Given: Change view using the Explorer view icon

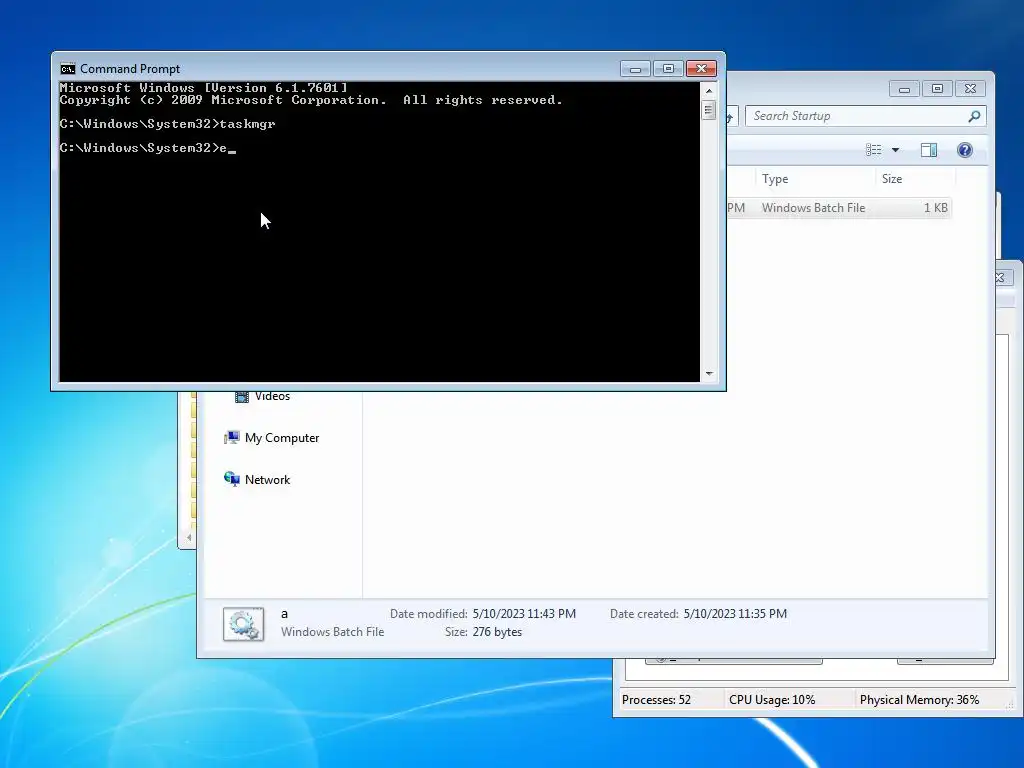Looking at the screenshot, I should coord(874,150).
